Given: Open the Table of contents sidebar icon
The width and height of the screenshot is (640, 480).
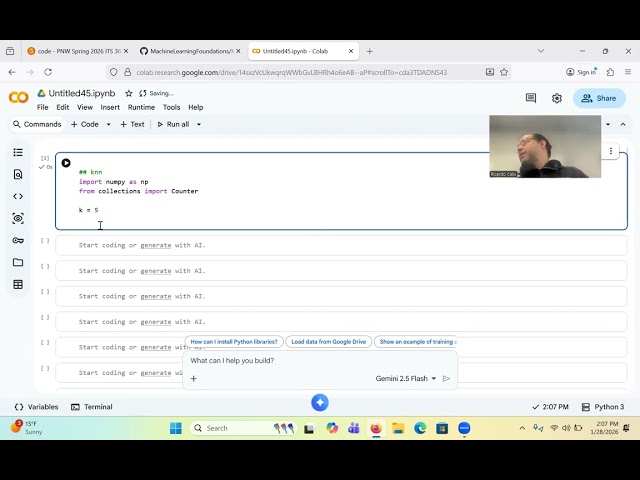Looking at the screenshot, I should pos(18,152).
